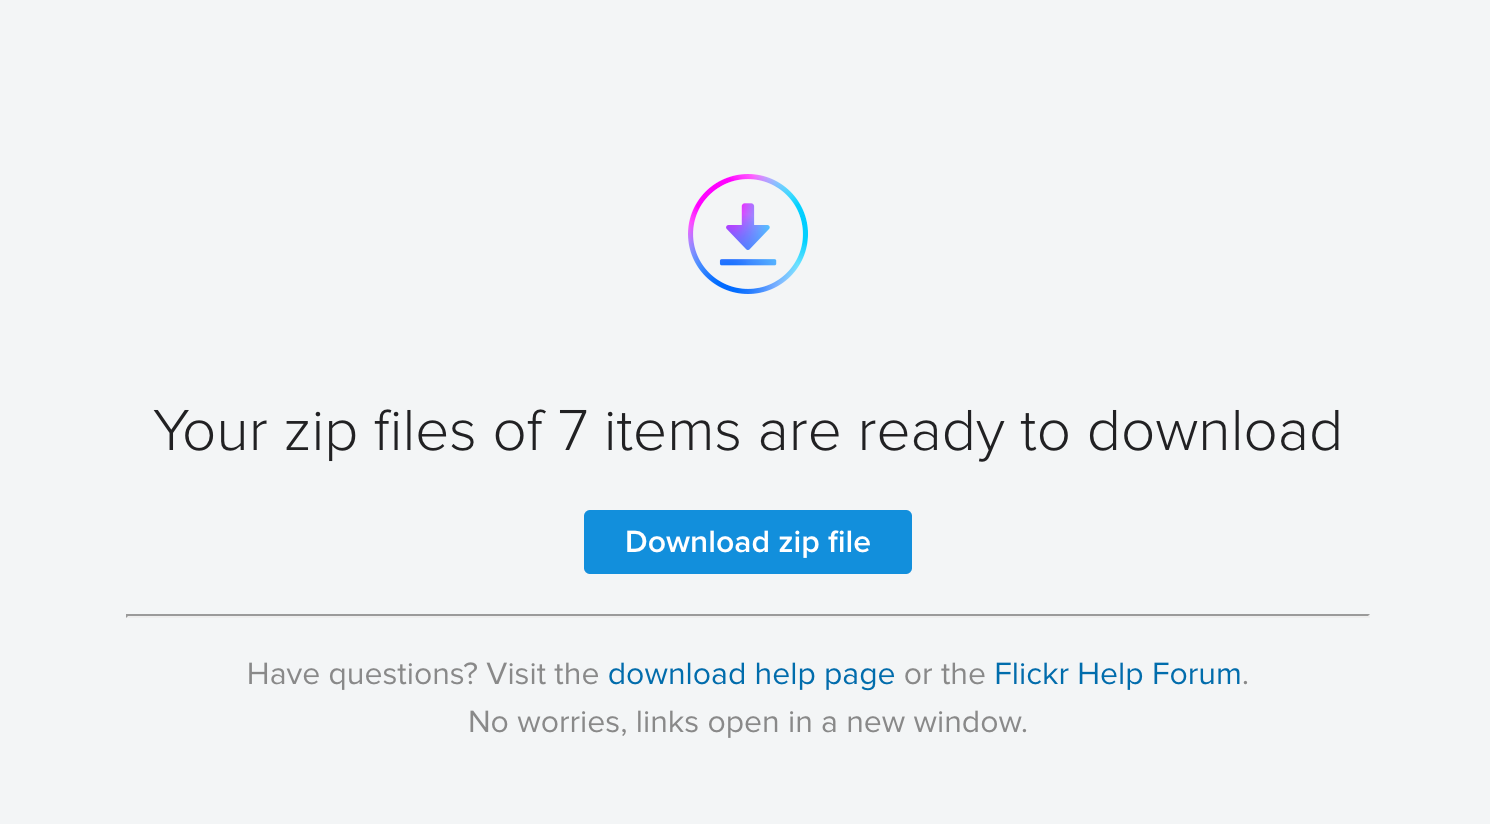Click the word "files" in the heading
This screenshot has height=824, width=1490.
click(x=424, y=432)
